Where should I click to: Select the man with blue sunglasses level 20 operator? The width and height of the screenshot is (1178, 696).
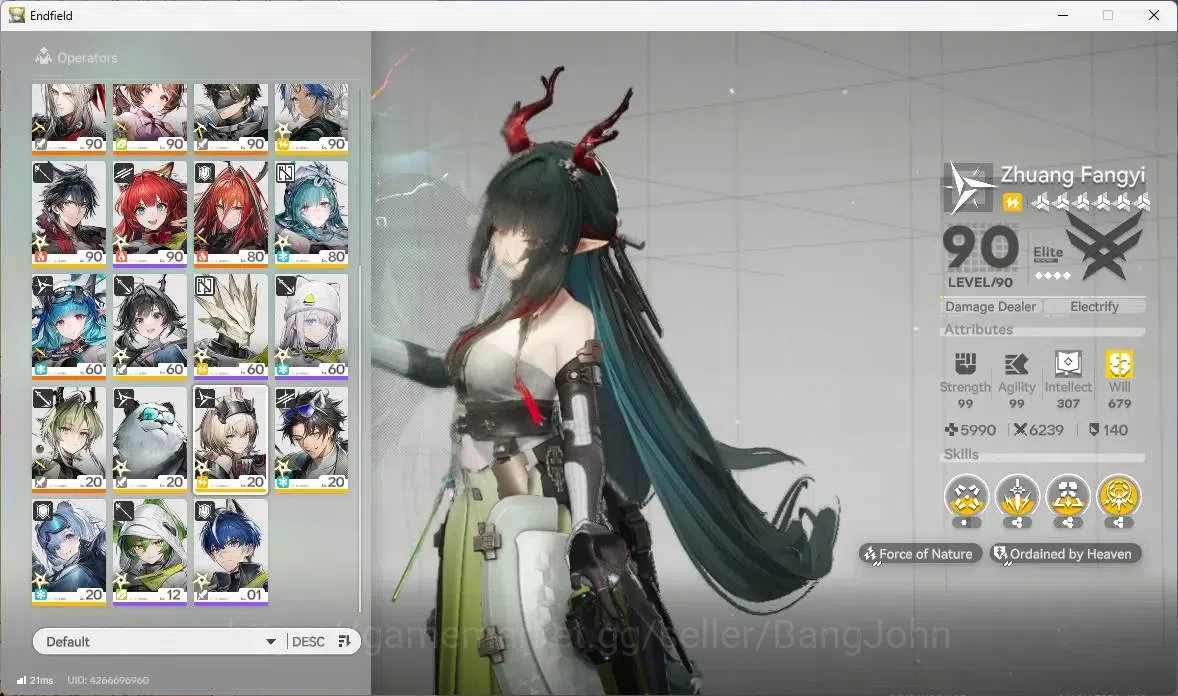pyautogui.click(x=311, y=439)
